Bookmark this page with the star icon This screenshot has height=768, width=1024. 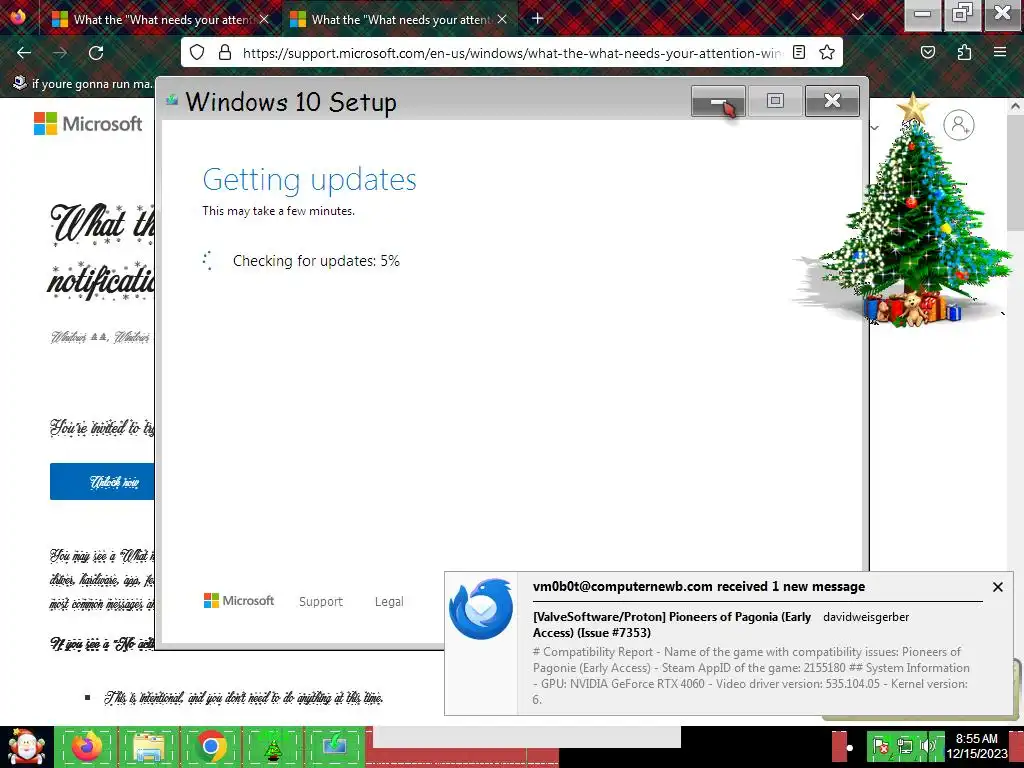tap(827, 52)
